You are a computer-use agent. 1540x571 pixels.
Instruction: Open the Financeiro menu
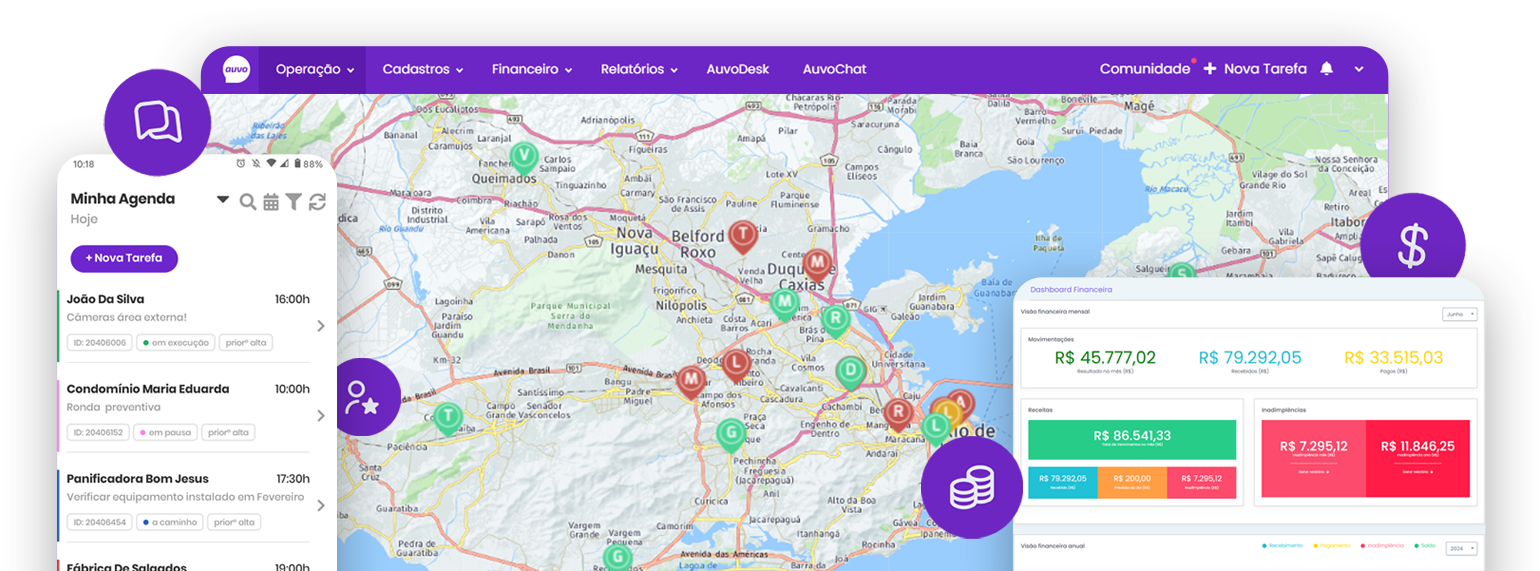[x=531, y=70]
